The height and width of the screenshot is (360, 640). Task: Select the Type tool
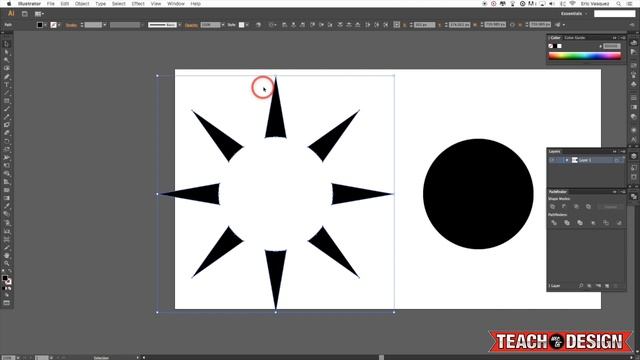(x=7, y=84)
